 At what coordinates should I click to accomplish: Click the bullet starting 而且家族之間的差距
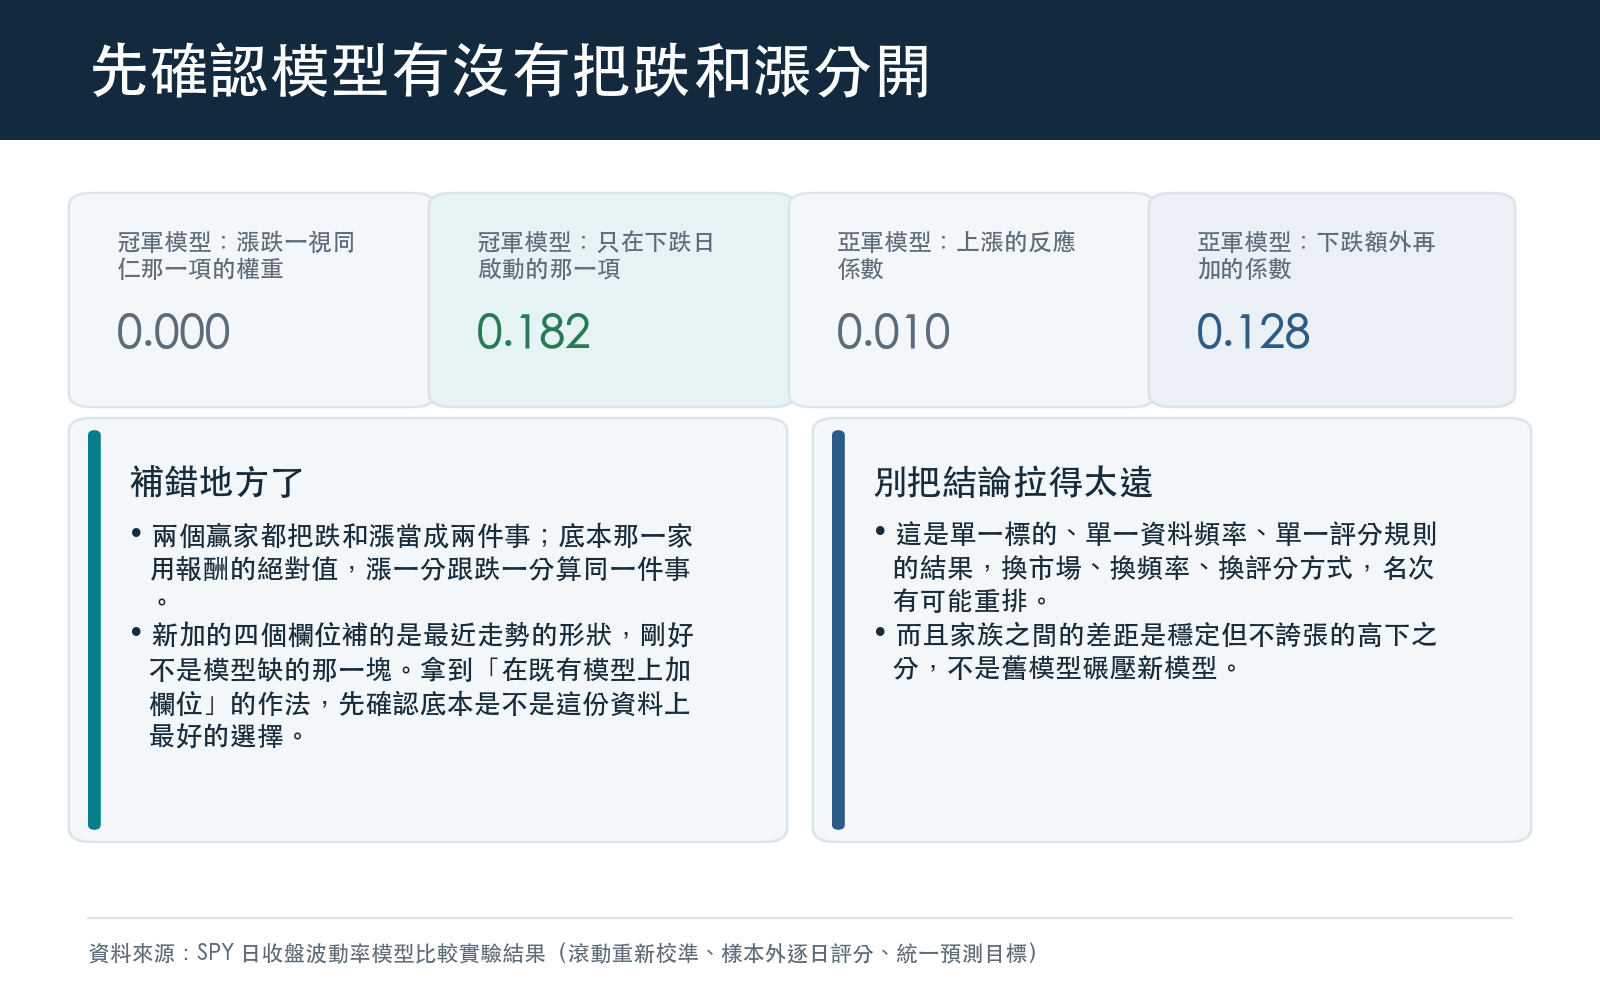1156,651
